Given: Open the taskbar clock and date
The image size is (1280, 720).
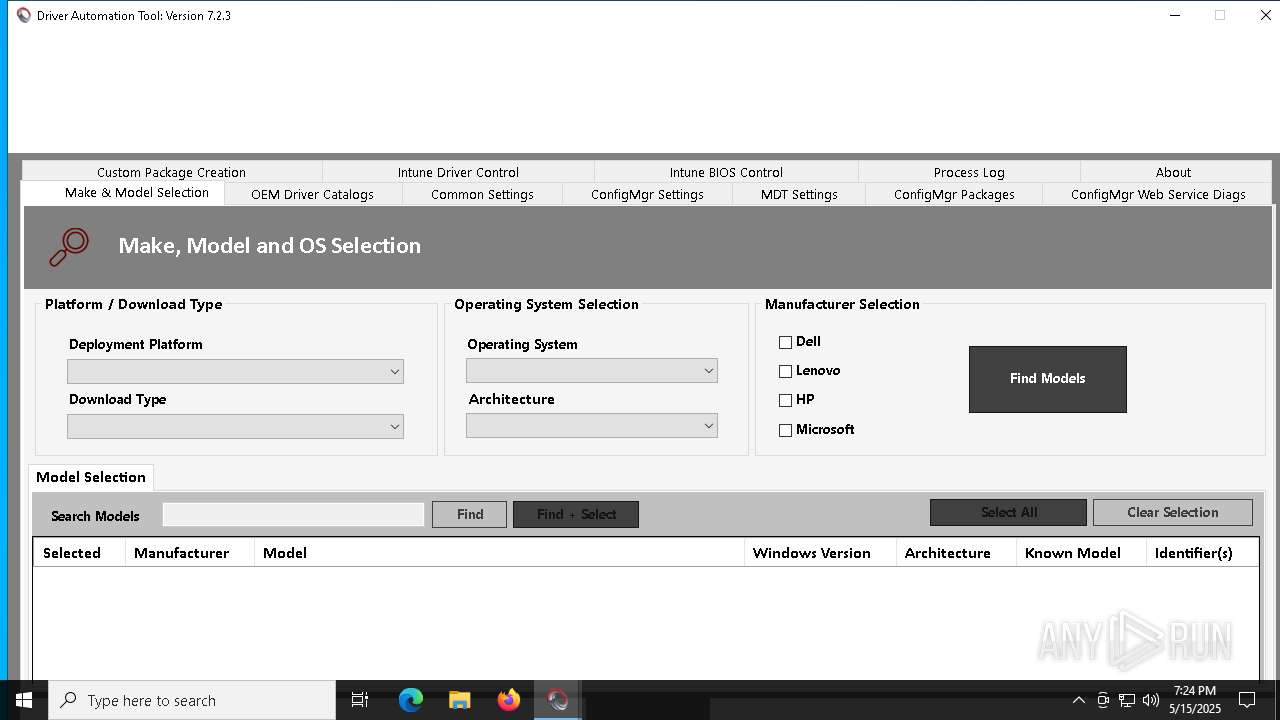Looking at the screenshot, I should pos(1195,700).
